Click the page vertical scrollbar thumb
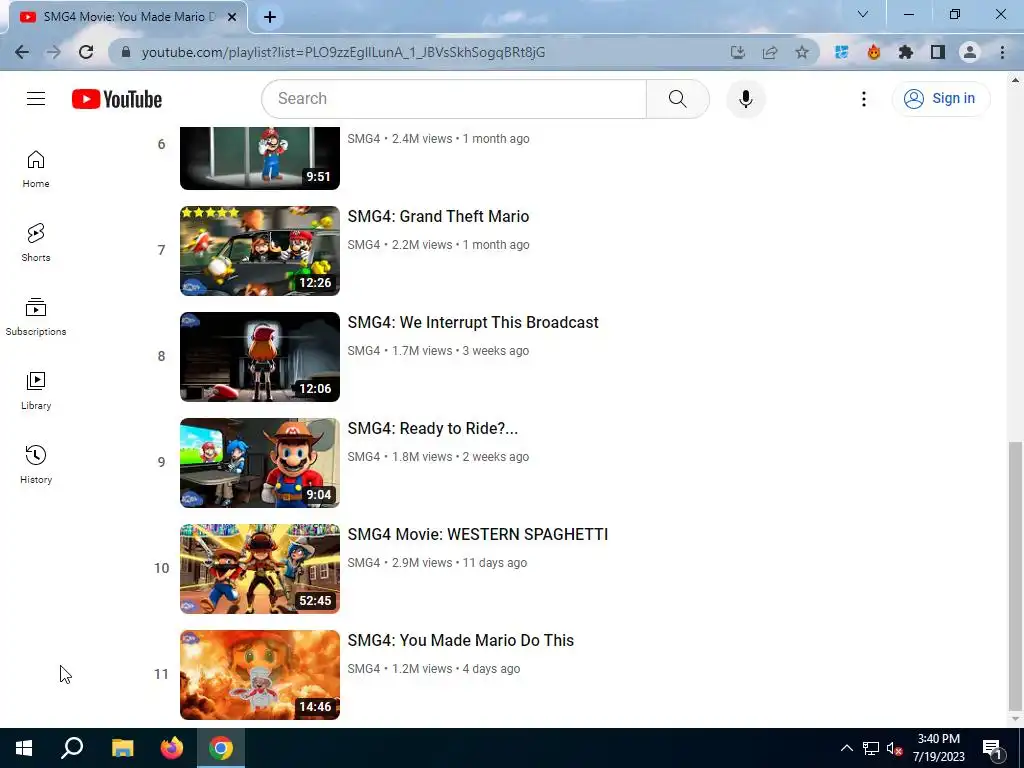The image size is (1024, 768). 1015,576
